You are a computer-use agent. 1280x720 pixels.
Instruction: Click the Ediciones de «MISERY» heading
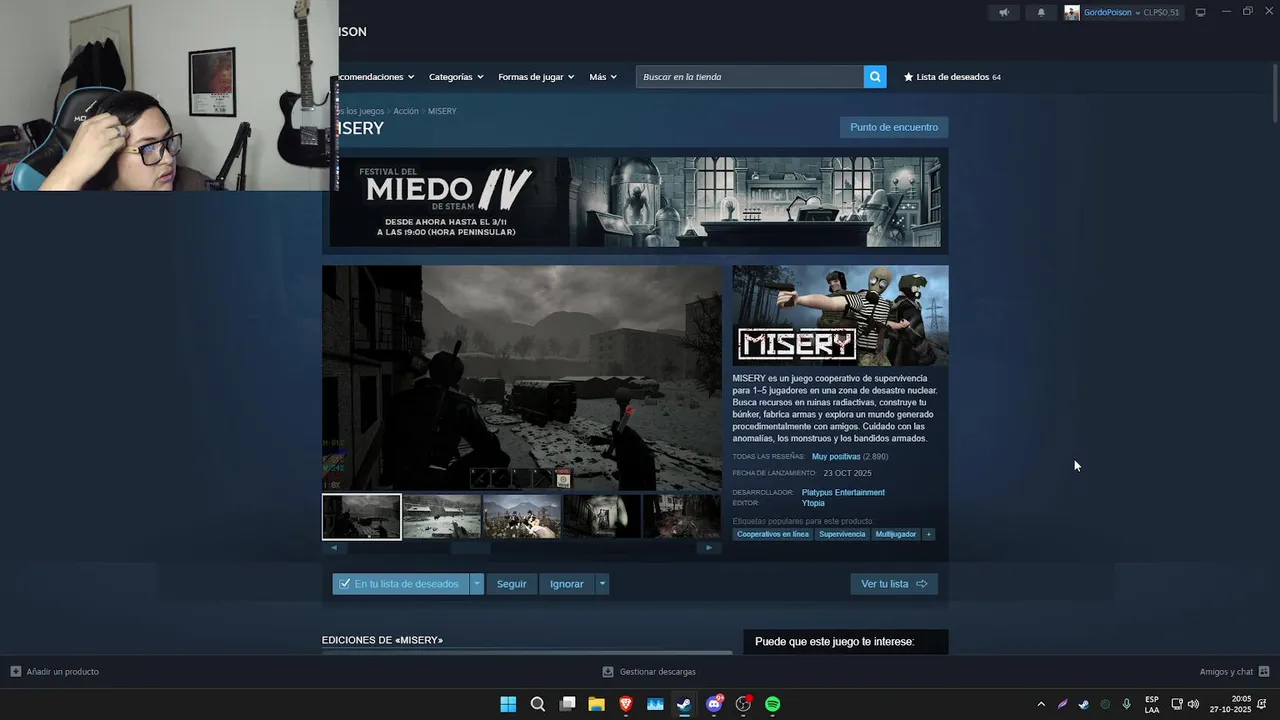click(382, 640)
